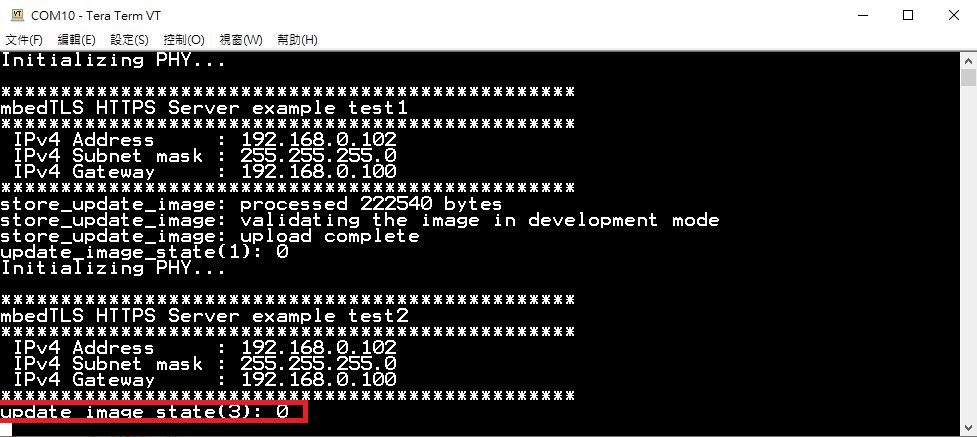This screenshot has width=977, height=437.
Task: Open the 編輯(E) menu
Action: [x=76, y=40]
